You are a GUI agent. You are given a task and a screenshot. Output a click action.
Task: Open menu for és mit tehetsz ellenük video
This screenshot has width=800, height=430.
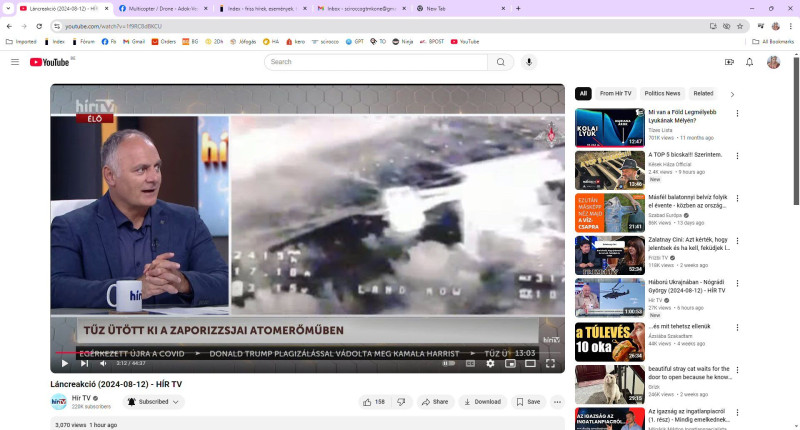point(737,327)
